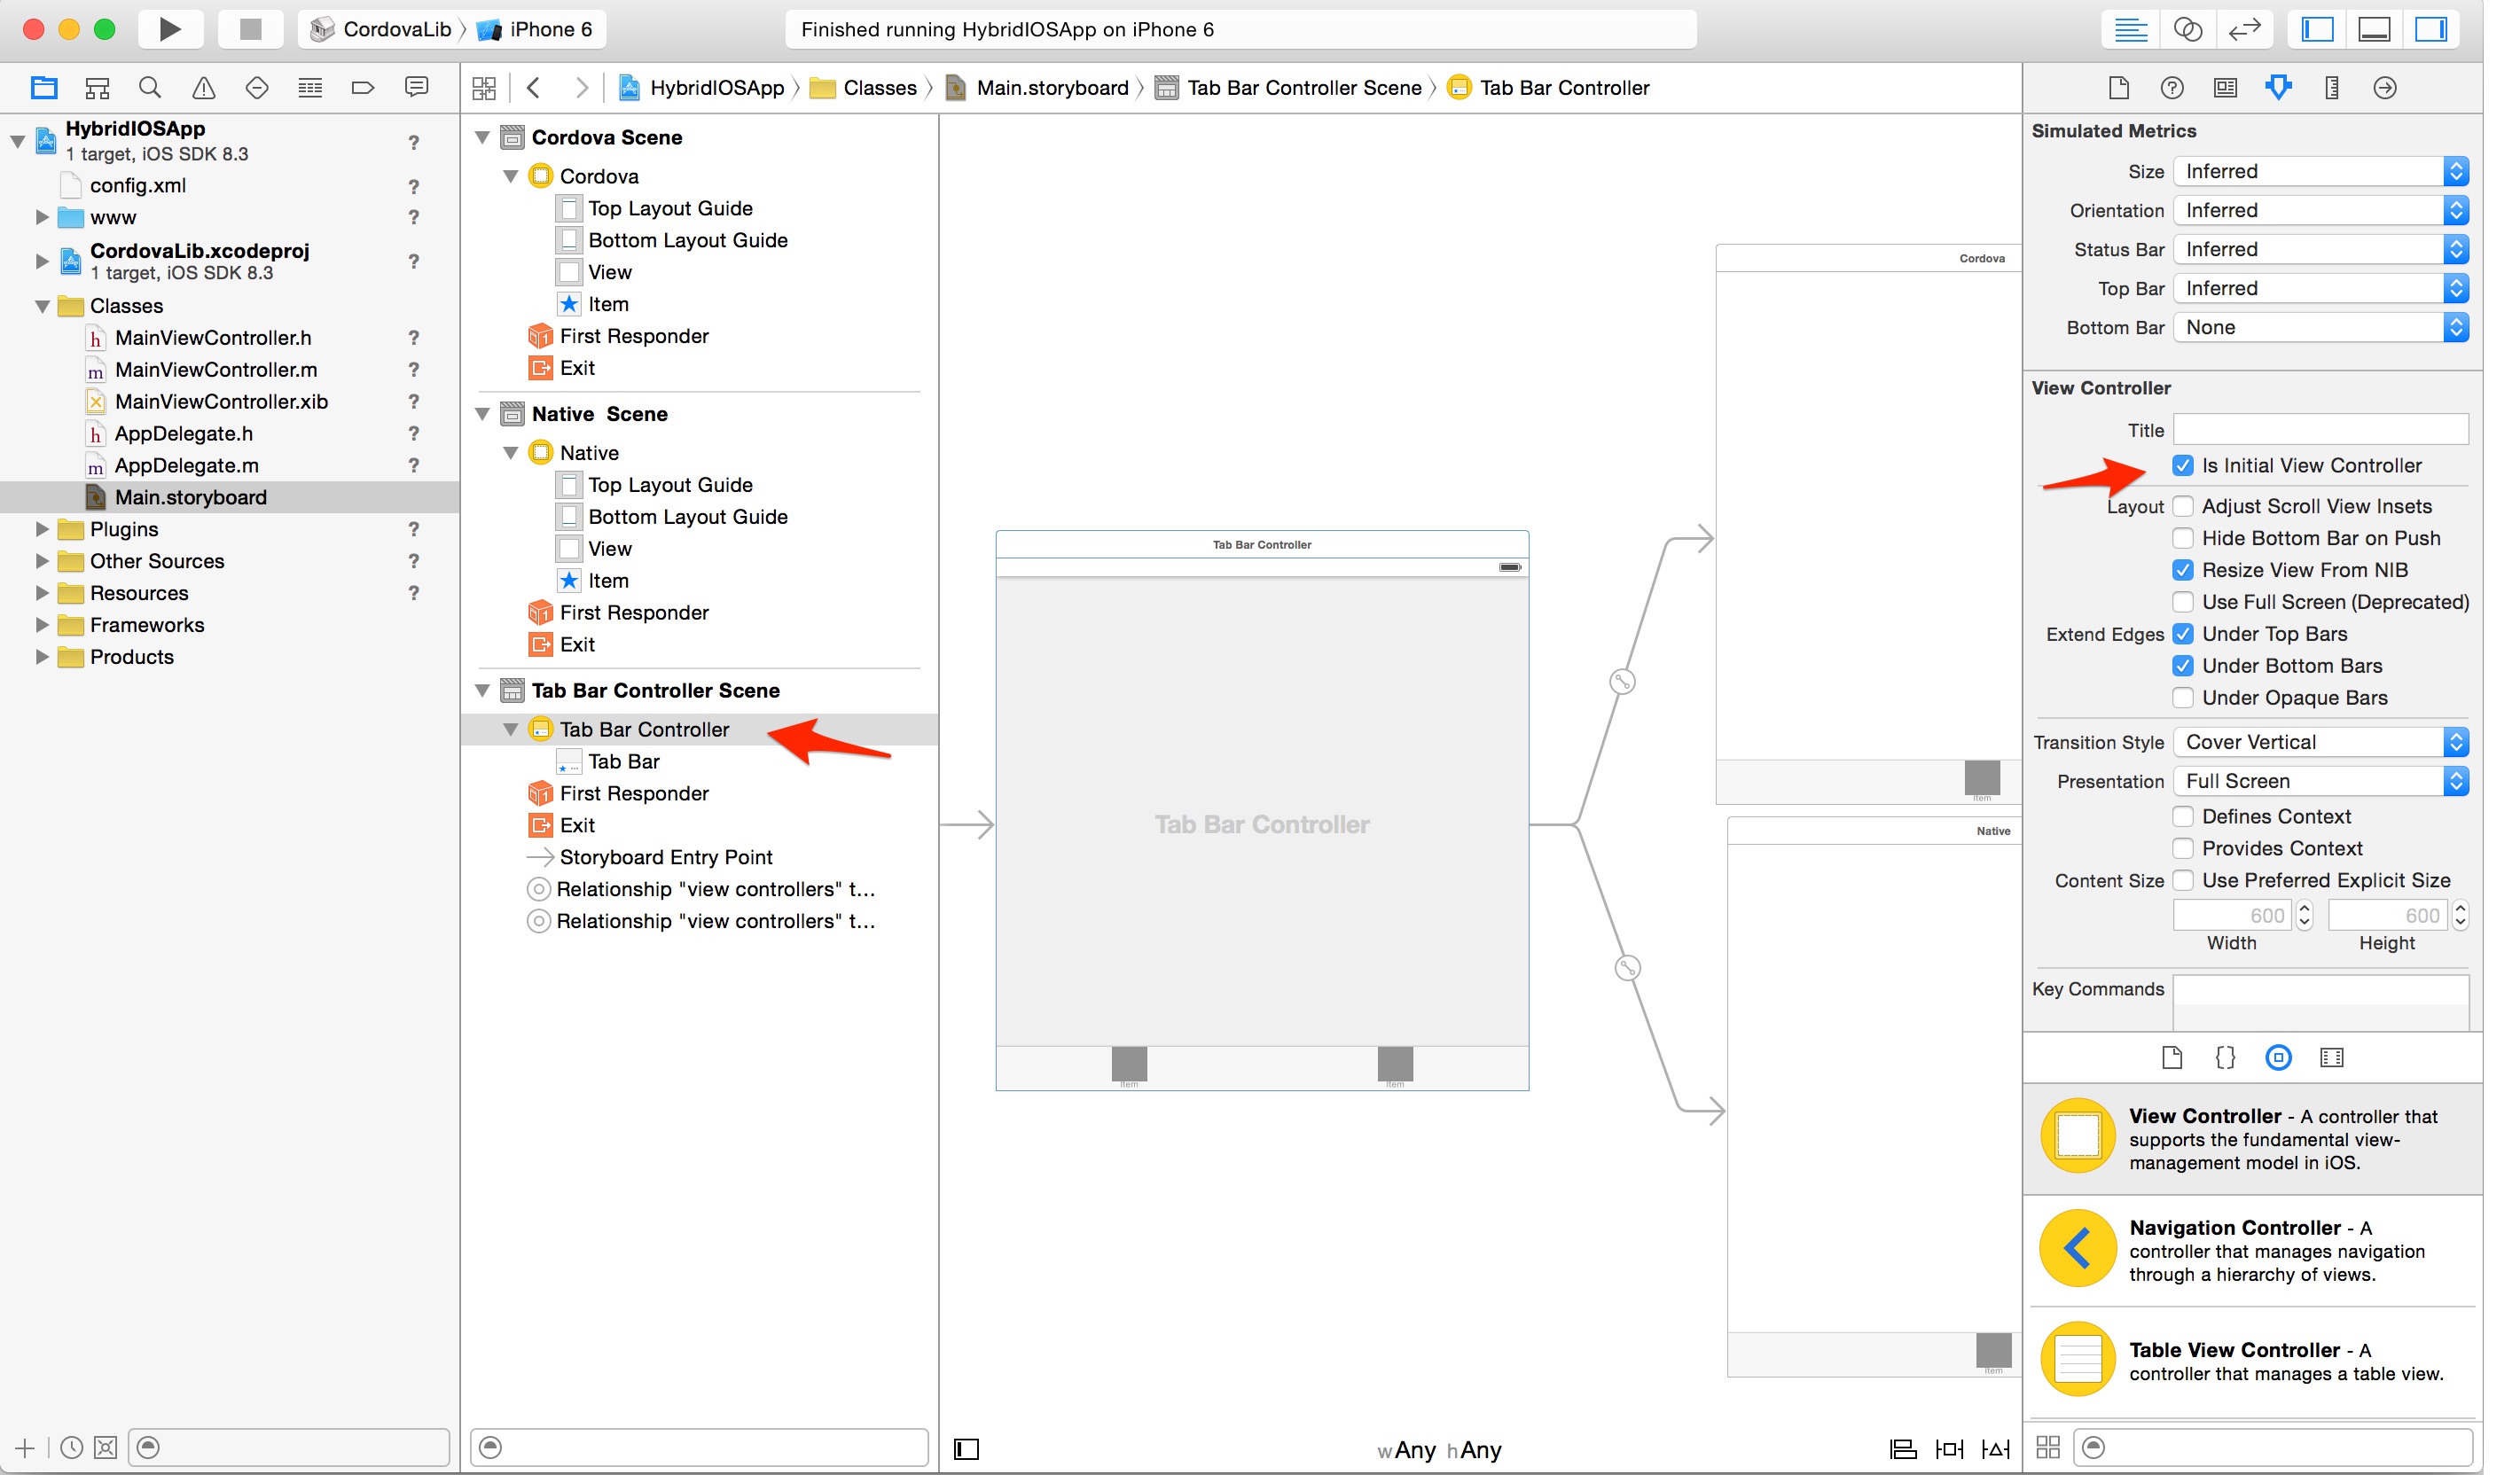The image size is (2520, 1475).
Task: Open the Pin constraints menu
Action: 1949,1449
